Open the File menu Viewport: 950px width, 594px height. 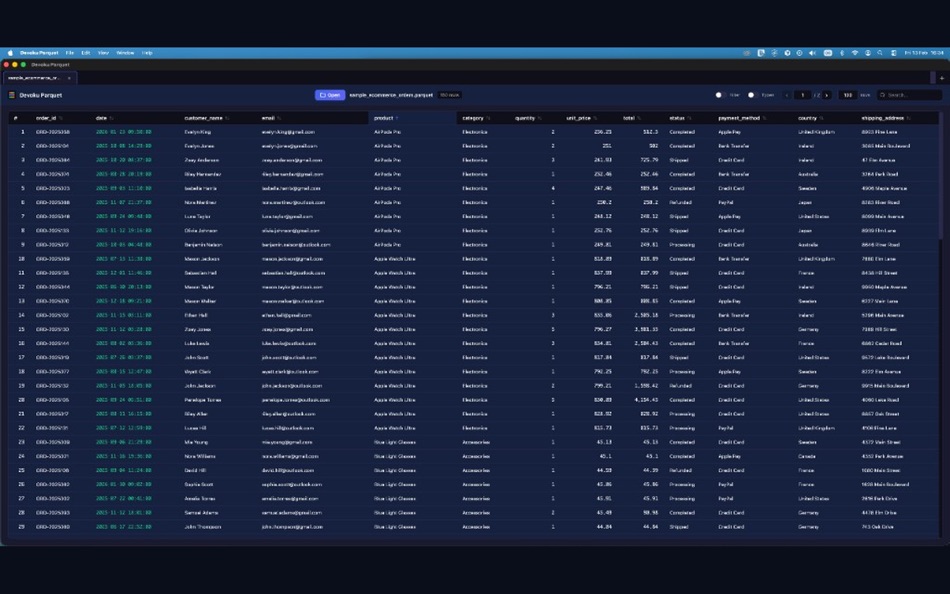(70, 53)
